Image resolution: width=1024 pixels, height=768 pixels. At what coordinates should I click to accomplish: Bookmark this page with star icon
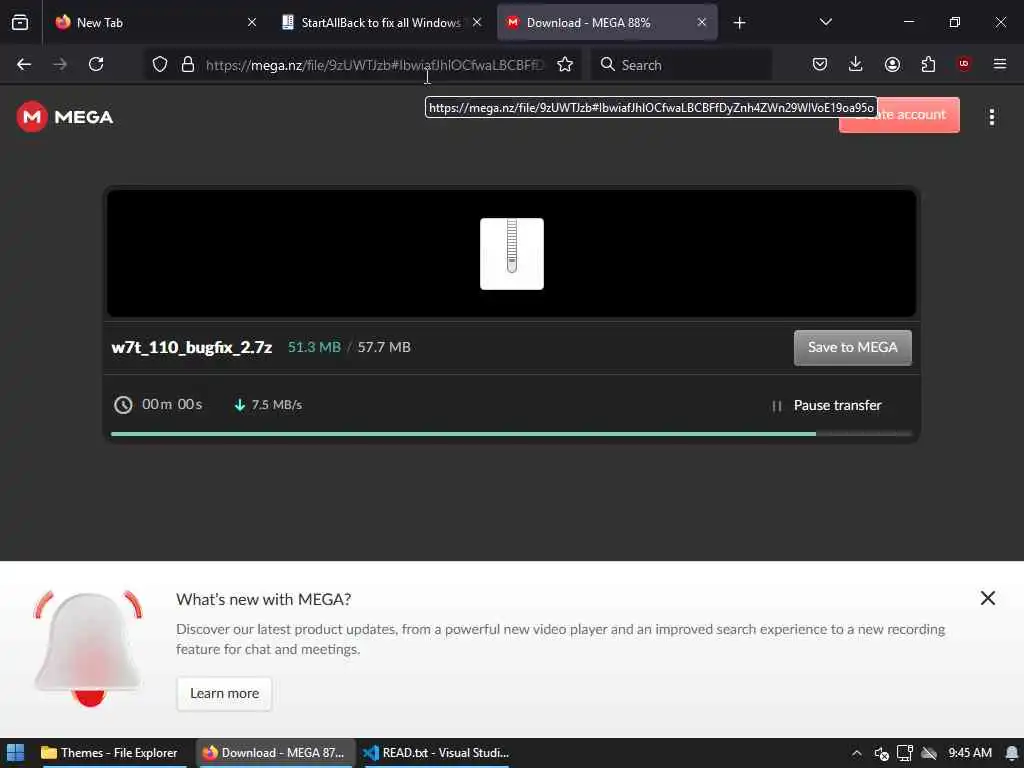click(x=565, y=64)
